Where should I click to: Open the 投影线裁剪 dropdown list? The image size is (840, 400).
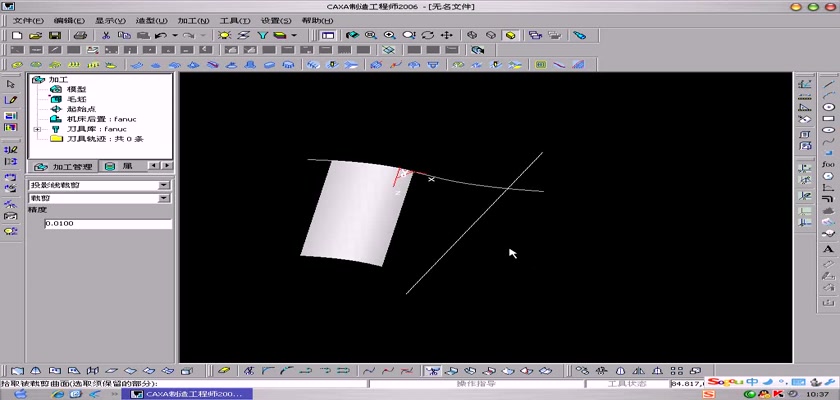164,185
